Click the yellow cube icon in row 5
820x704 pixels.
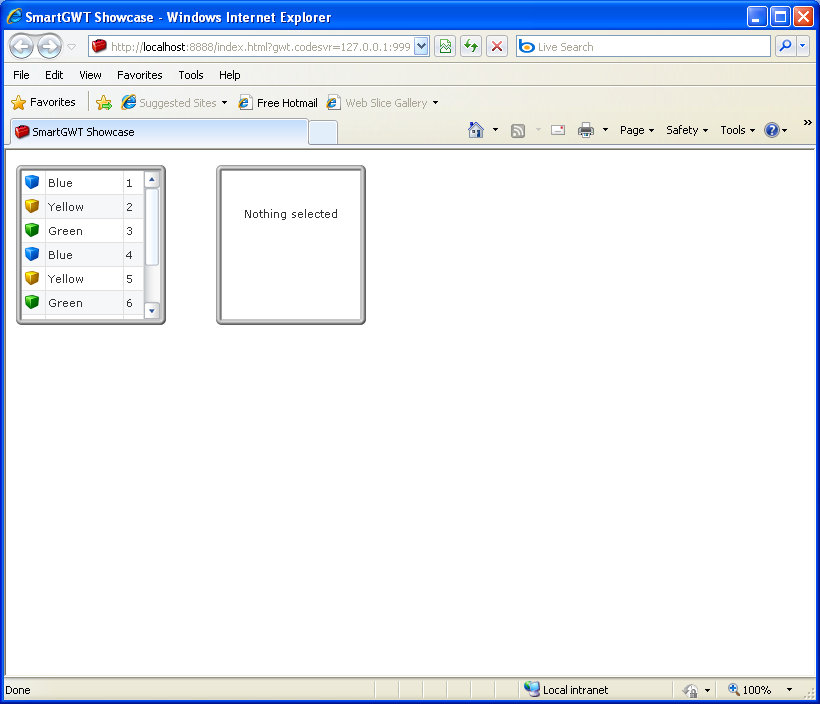tap(32, 278)
